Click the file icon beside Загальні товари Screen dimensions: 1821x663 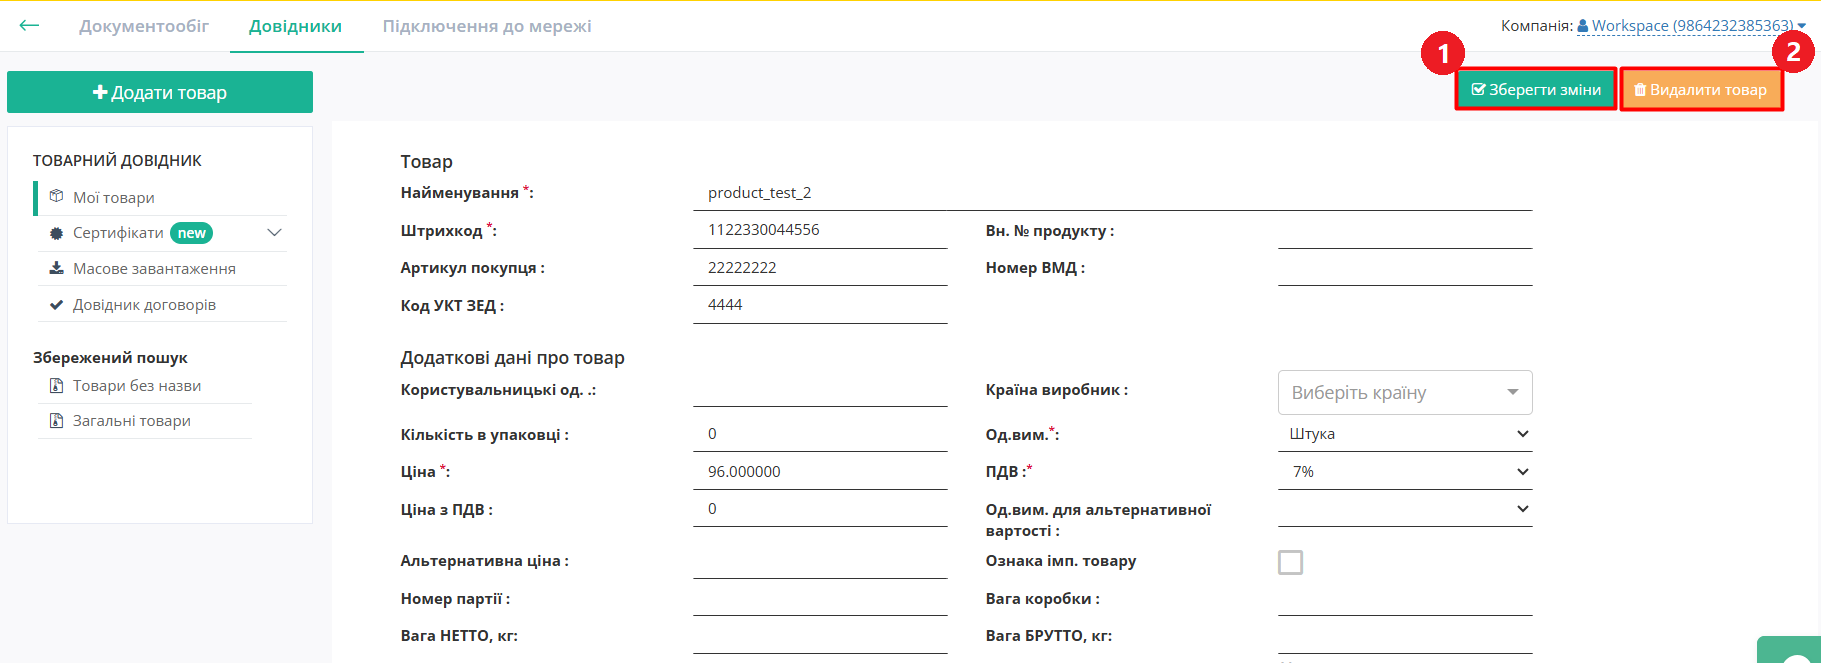coord(56,421)
